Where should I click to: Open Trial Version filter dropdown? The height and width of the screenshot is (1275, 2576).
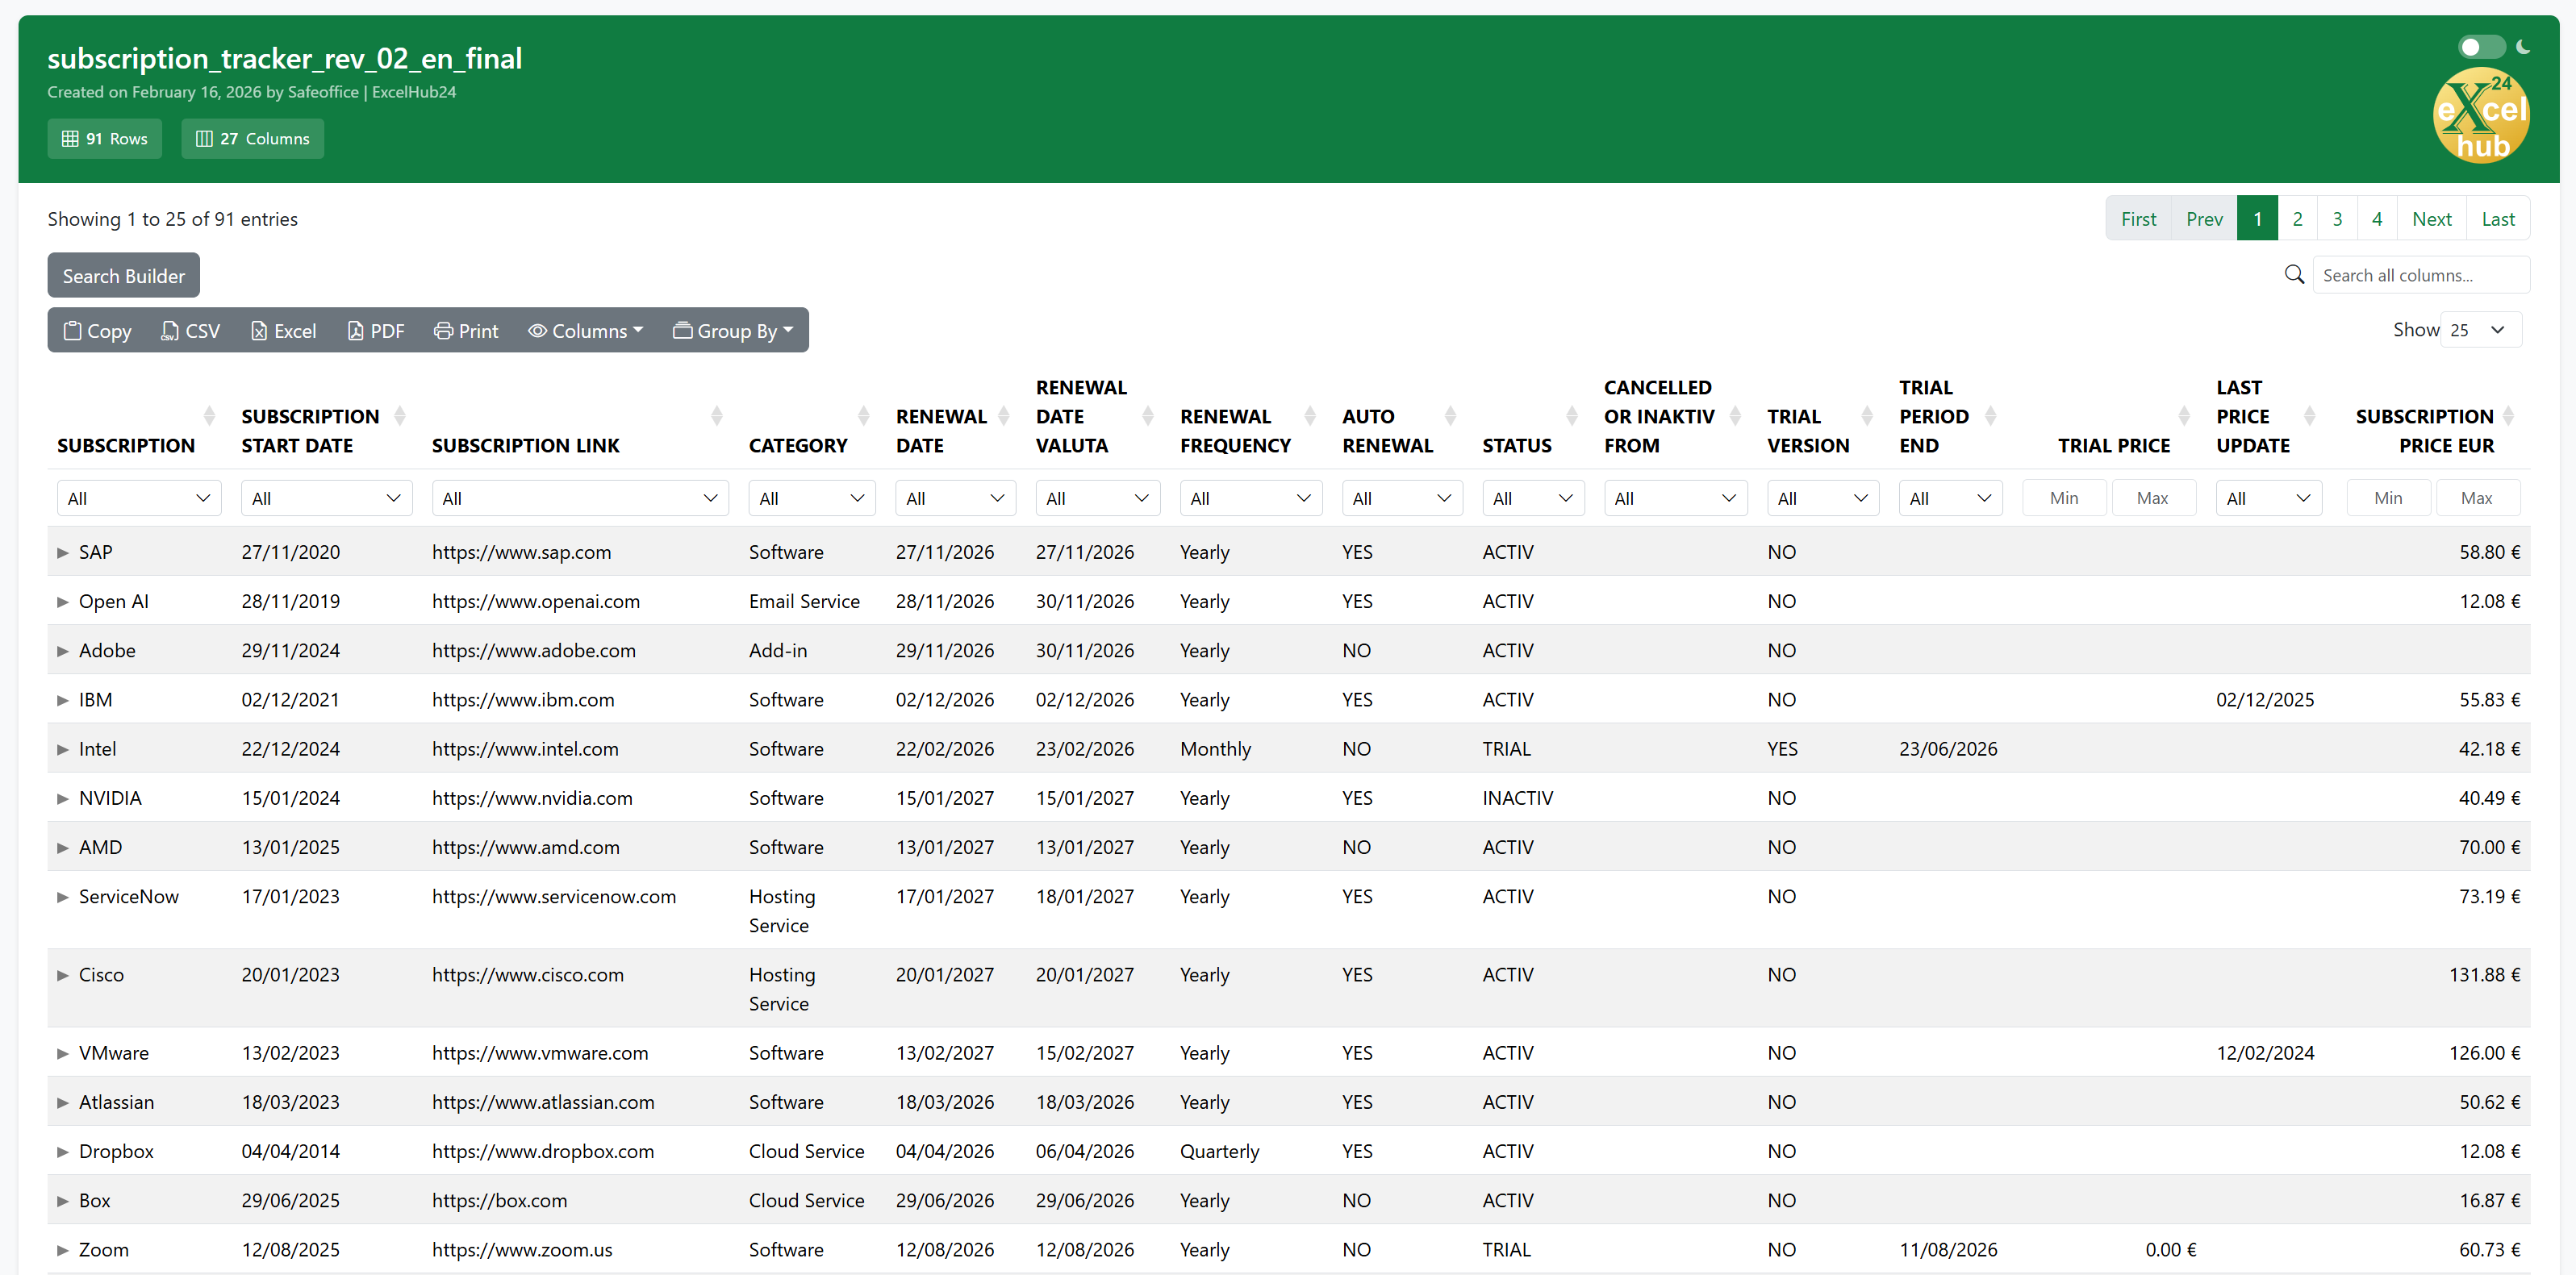coord(1823,498)
